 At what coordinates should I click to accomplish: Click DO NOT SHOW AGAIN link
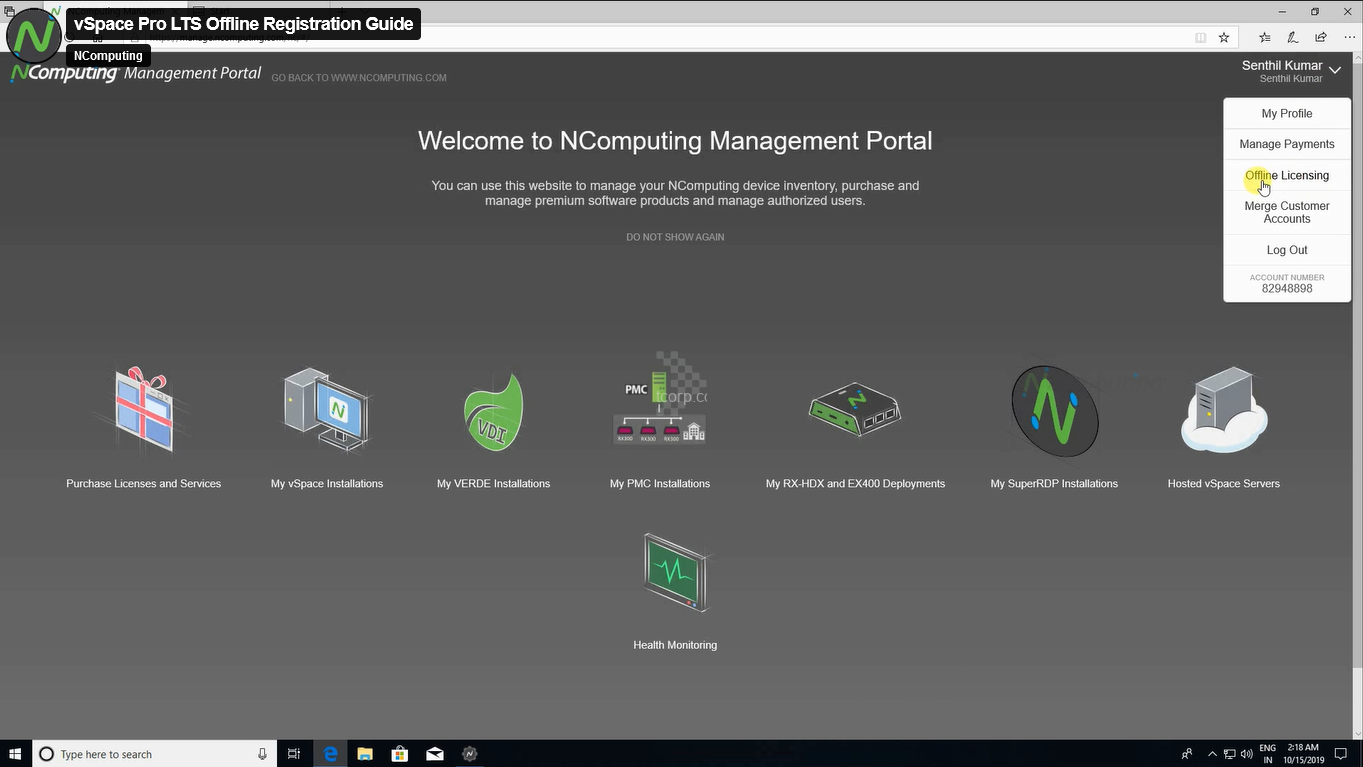click(675, 237)
